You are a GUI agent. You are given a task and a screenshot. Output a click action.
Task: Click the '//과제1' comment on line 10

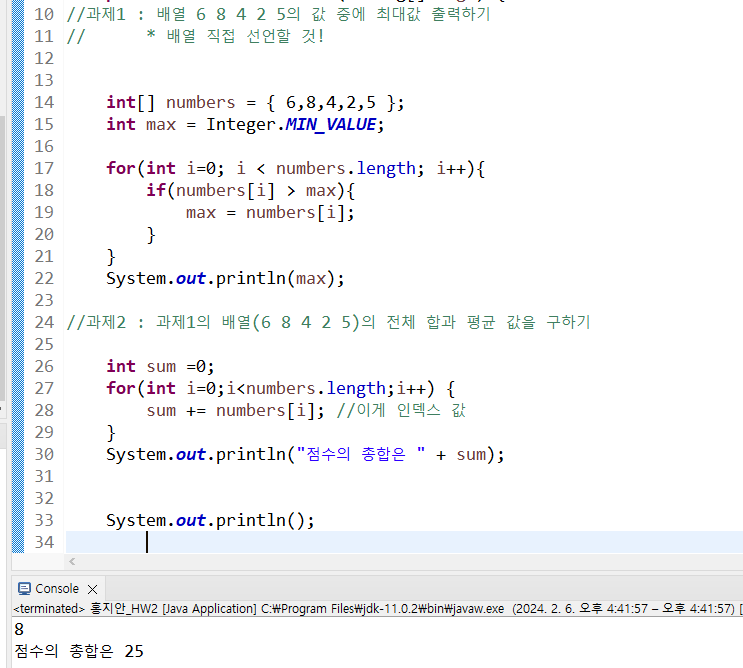tap(278, 14)
